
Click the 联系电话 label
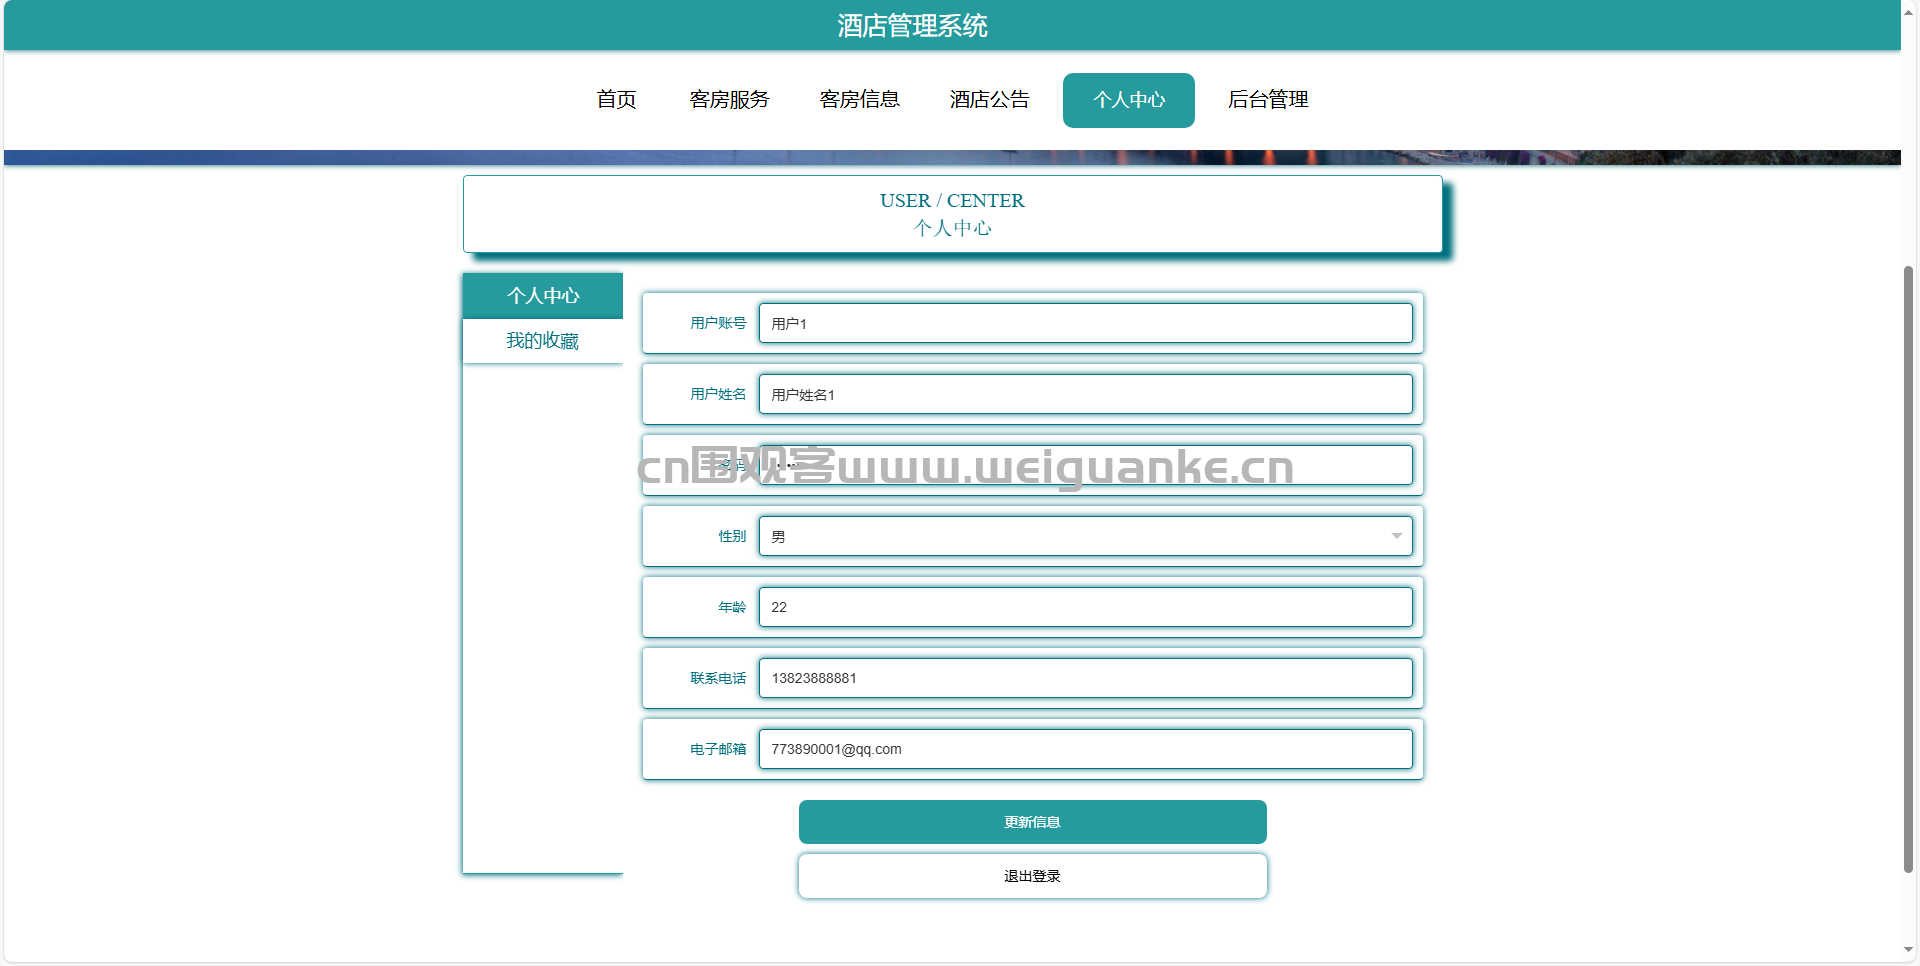click(718, 678)
